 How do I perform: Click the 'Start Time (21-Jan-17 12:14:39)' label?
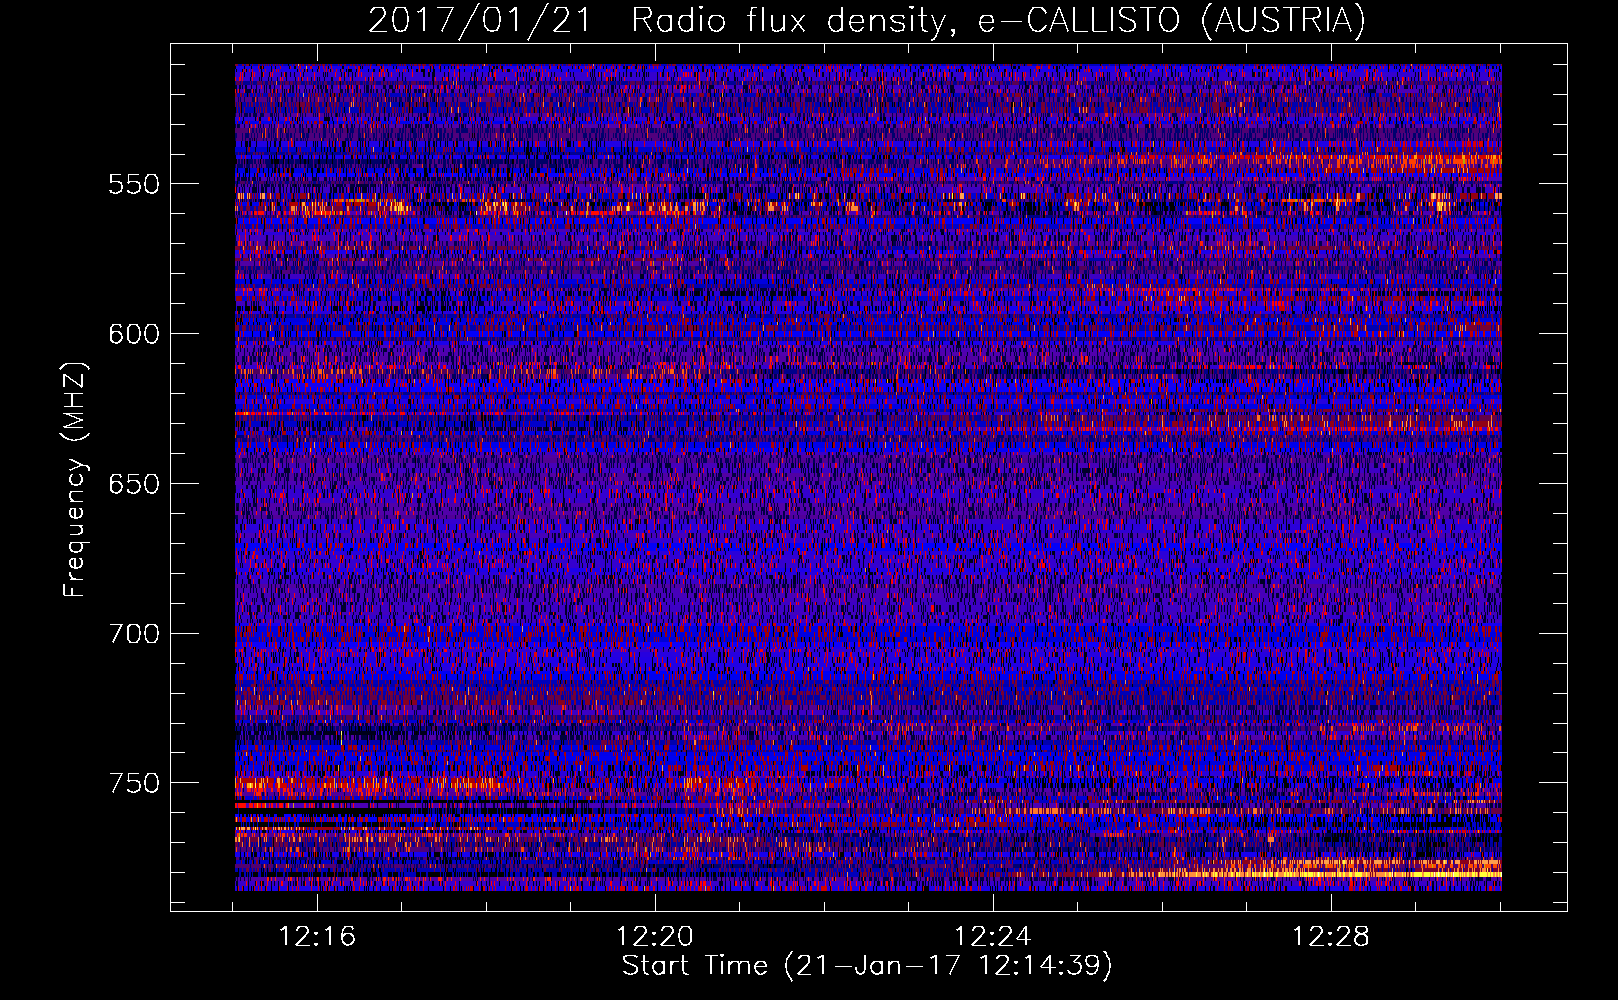tap(867, 966)
